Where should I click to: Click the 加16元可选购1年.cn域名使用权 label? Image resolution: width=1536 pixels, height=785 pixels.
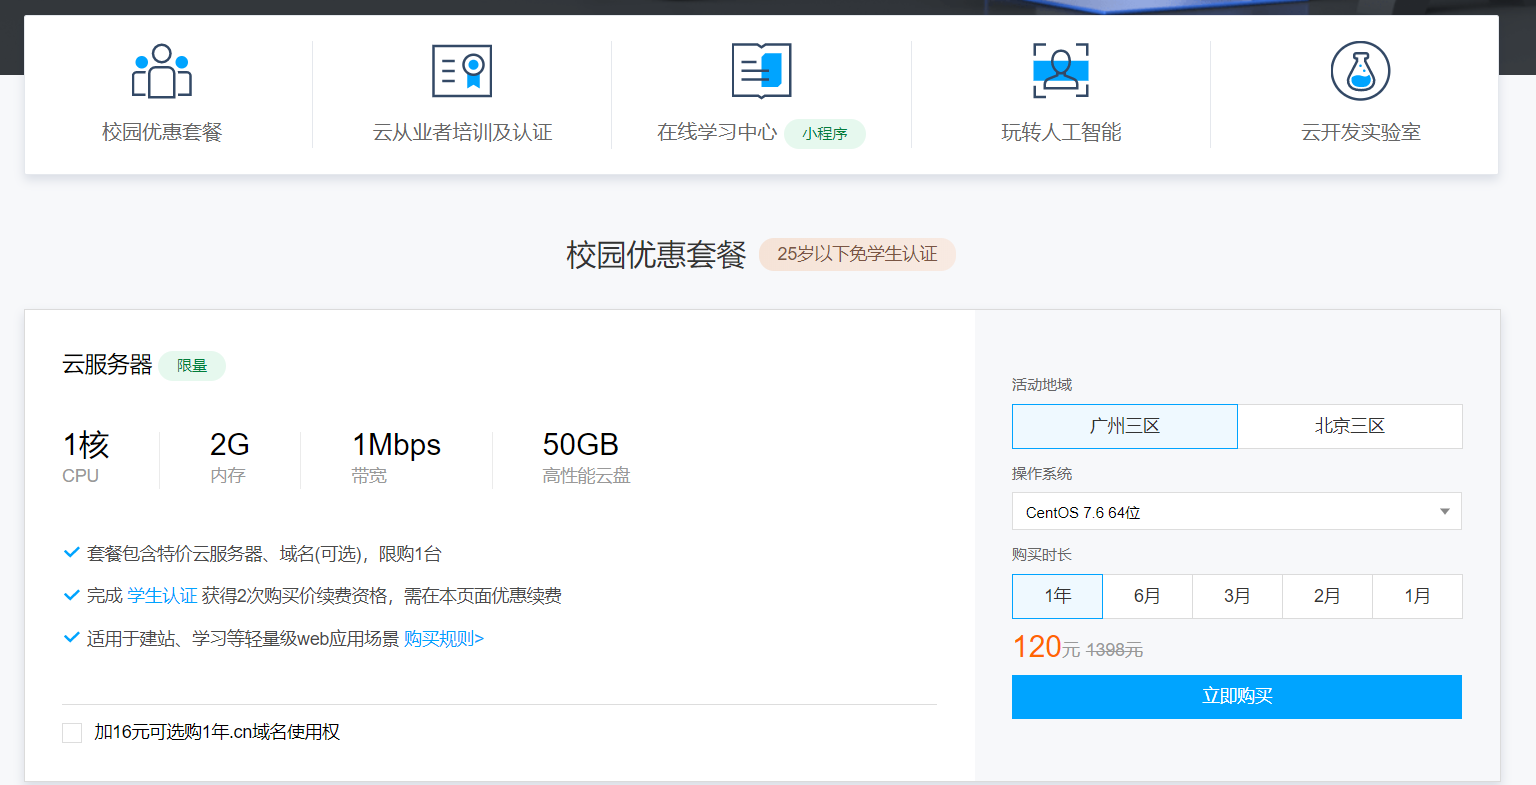pos(217,732)
